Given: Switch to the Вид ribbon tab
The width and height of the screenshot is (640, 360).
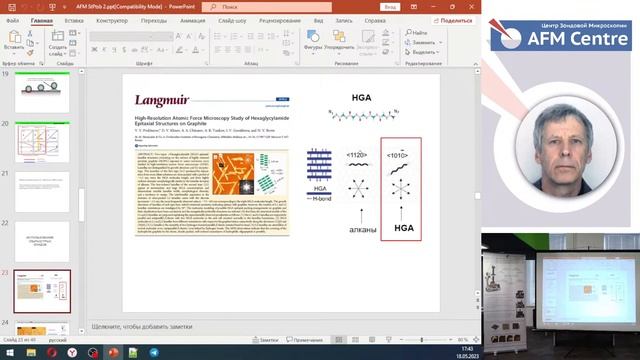Looking at the screenshot, I should [318, 20].
